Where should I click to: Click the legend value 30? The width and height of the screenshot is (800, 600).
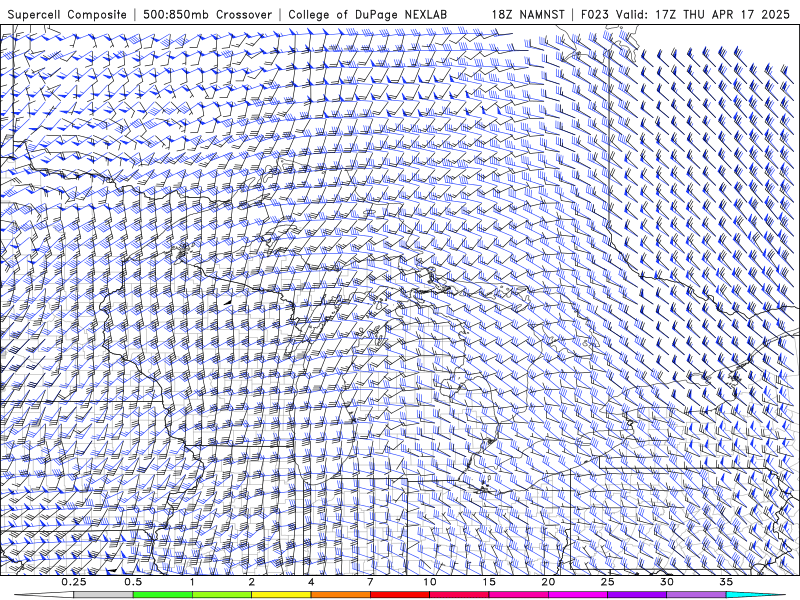pos(667,582)
